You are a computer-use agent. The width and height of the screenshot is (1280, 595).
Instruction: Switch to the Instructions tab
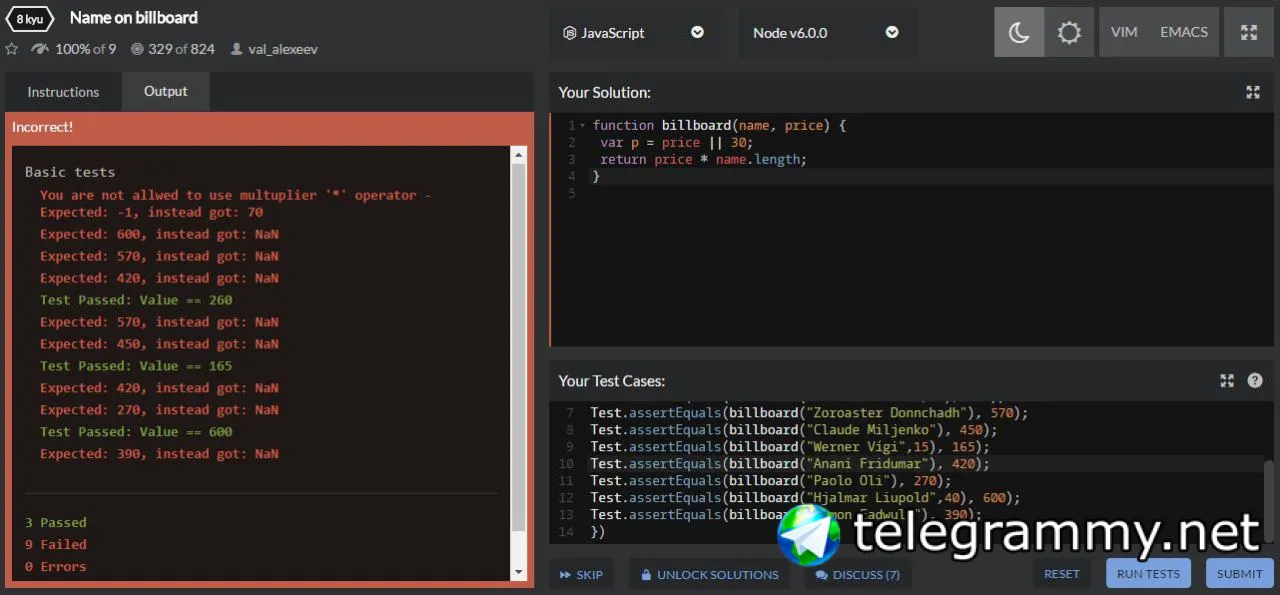[x=63, y=92]
